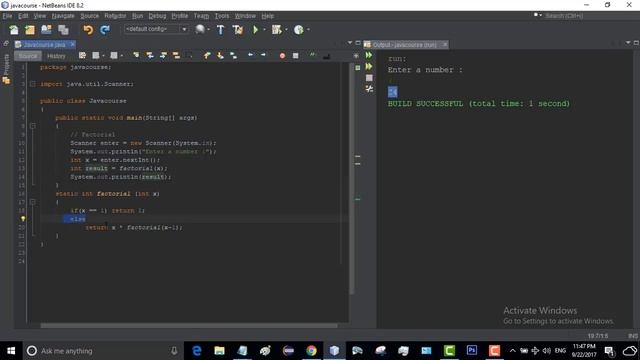Open the default config combo box

click(x=156, y=29)
